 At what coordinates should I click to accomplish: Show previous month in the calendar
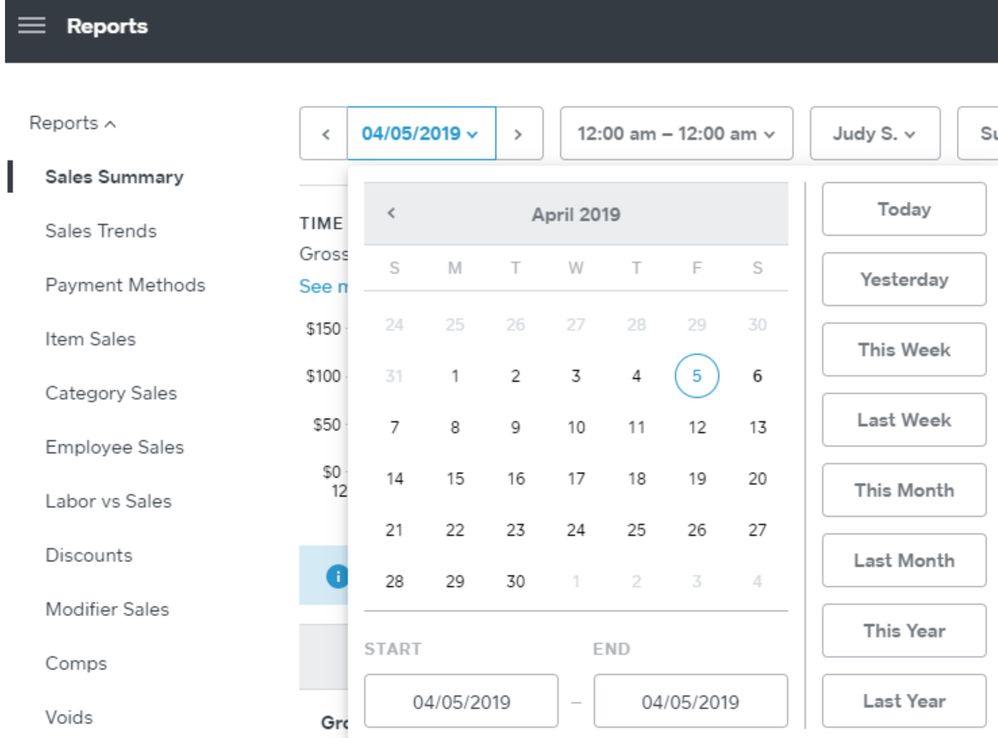(392, 213)
